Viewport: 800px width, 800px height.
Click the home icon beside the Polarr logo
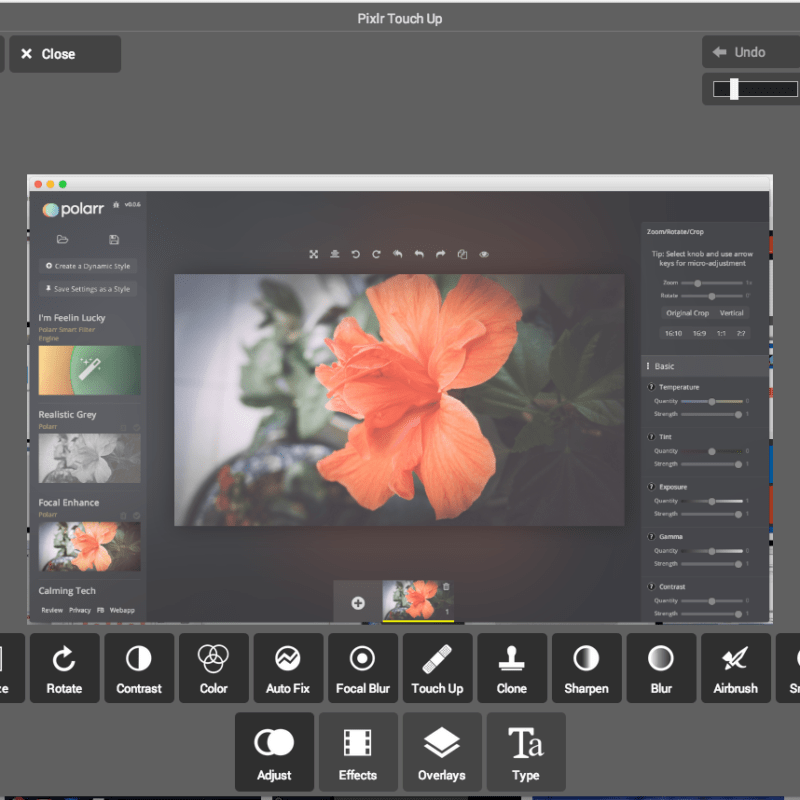pyautogui.click(x=116, y=205)
